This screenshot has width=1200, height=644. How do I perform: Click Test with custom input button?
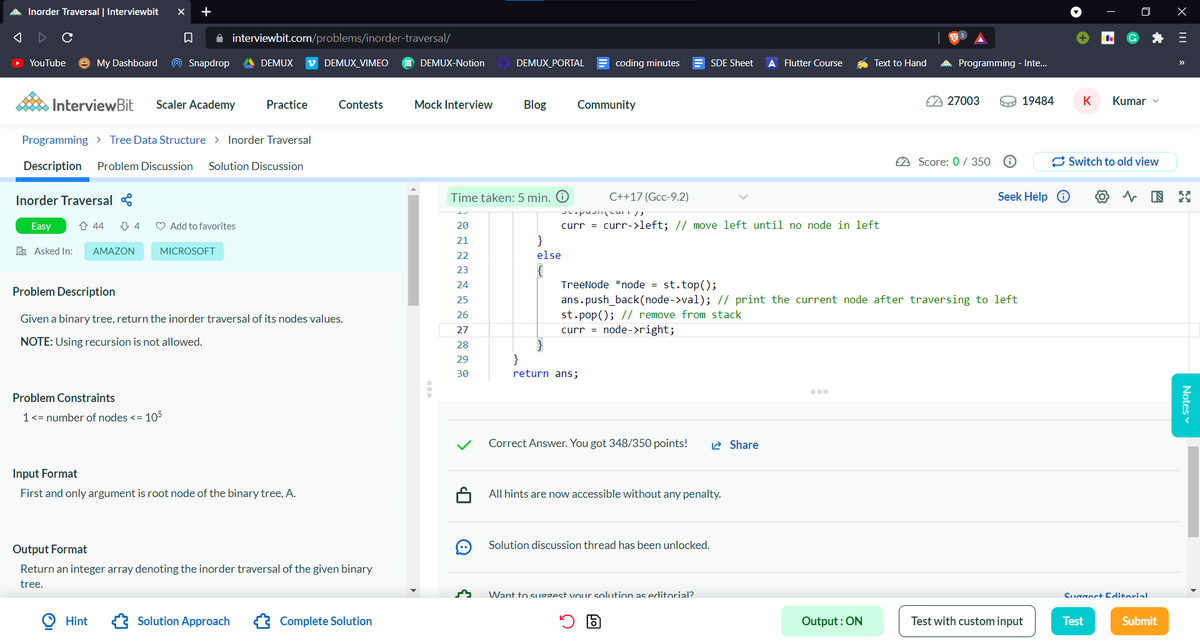pos(967,621)
